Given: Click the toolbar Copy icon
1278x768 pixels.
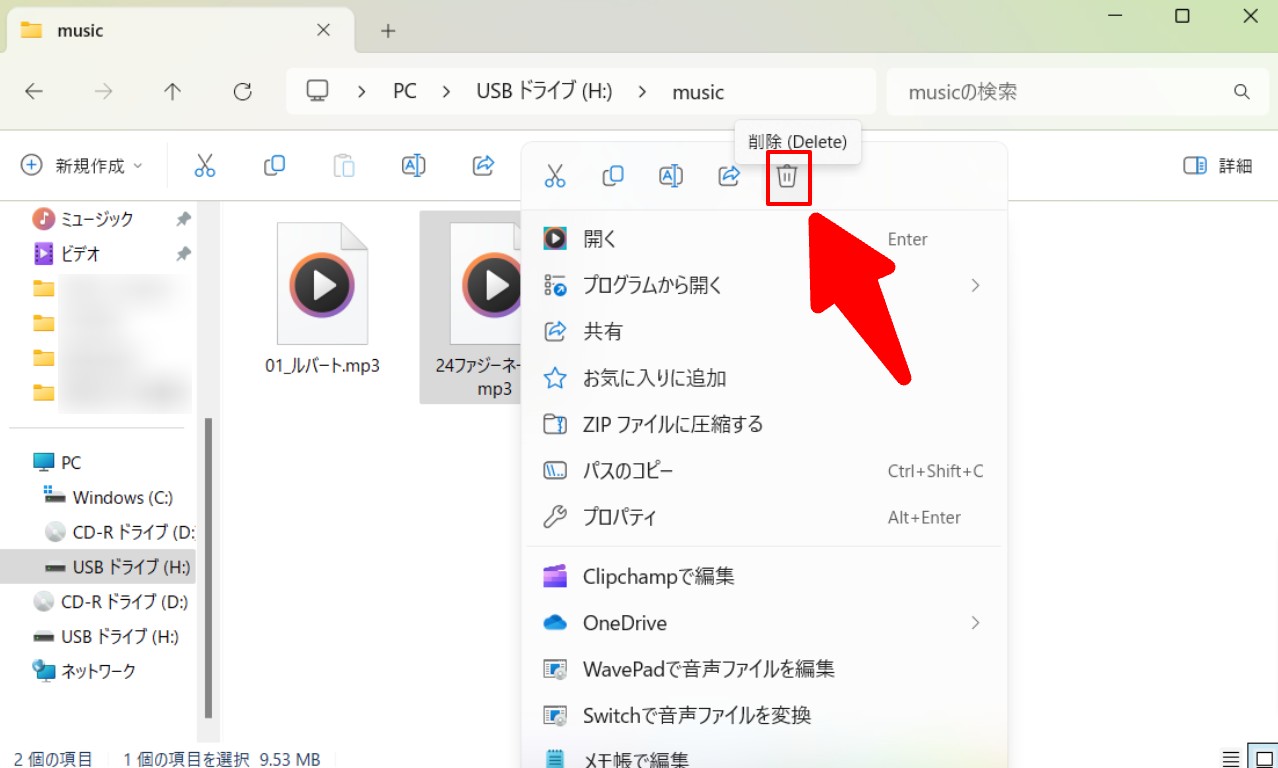Looking at the screenshot, I should pyautogui.click(x=274, y=166).
